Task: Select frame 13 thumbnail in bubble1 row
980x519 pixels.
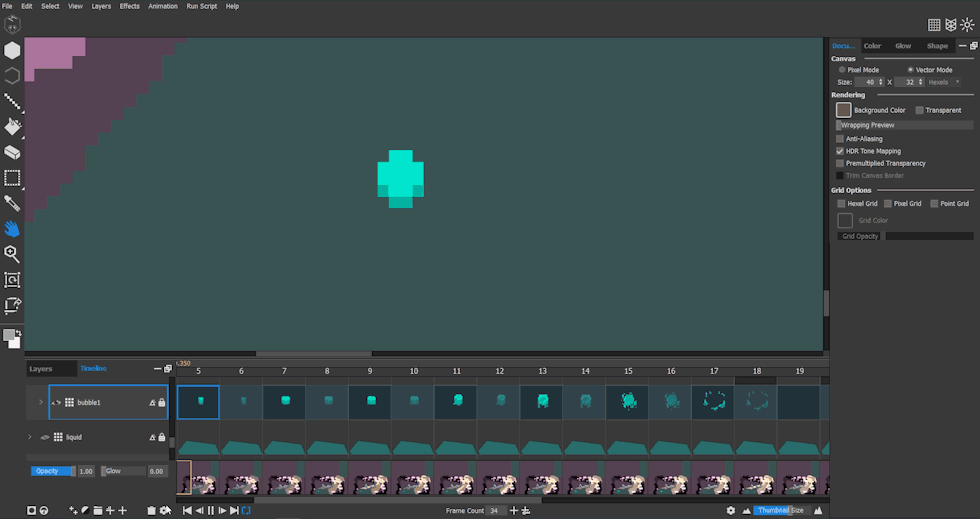Action: point(542,401)
